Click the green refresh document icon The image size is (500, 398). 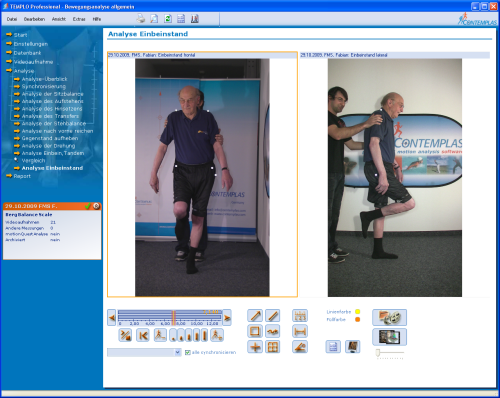pos(168,19)
